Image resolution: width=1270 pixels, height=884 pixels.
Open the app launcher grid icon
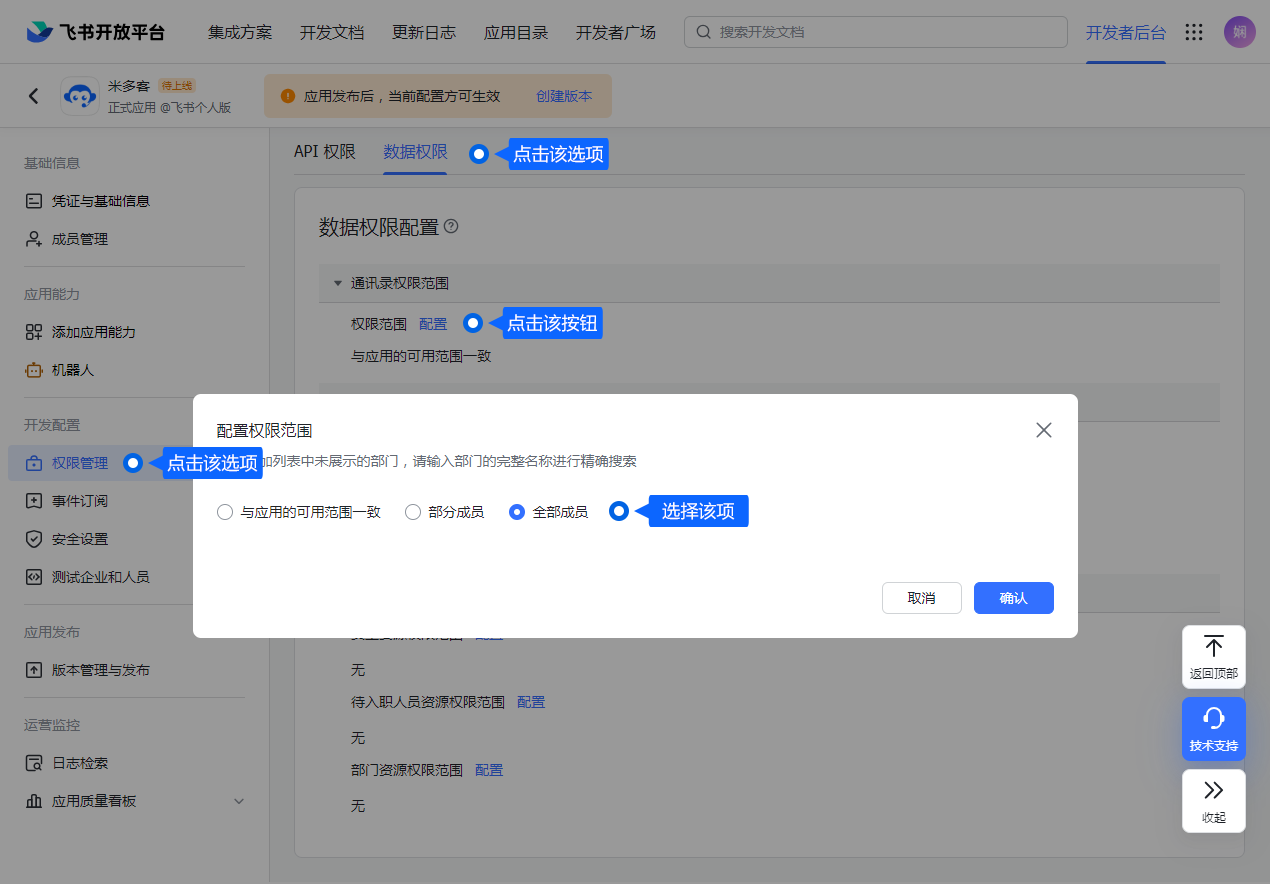(1193, 32)
